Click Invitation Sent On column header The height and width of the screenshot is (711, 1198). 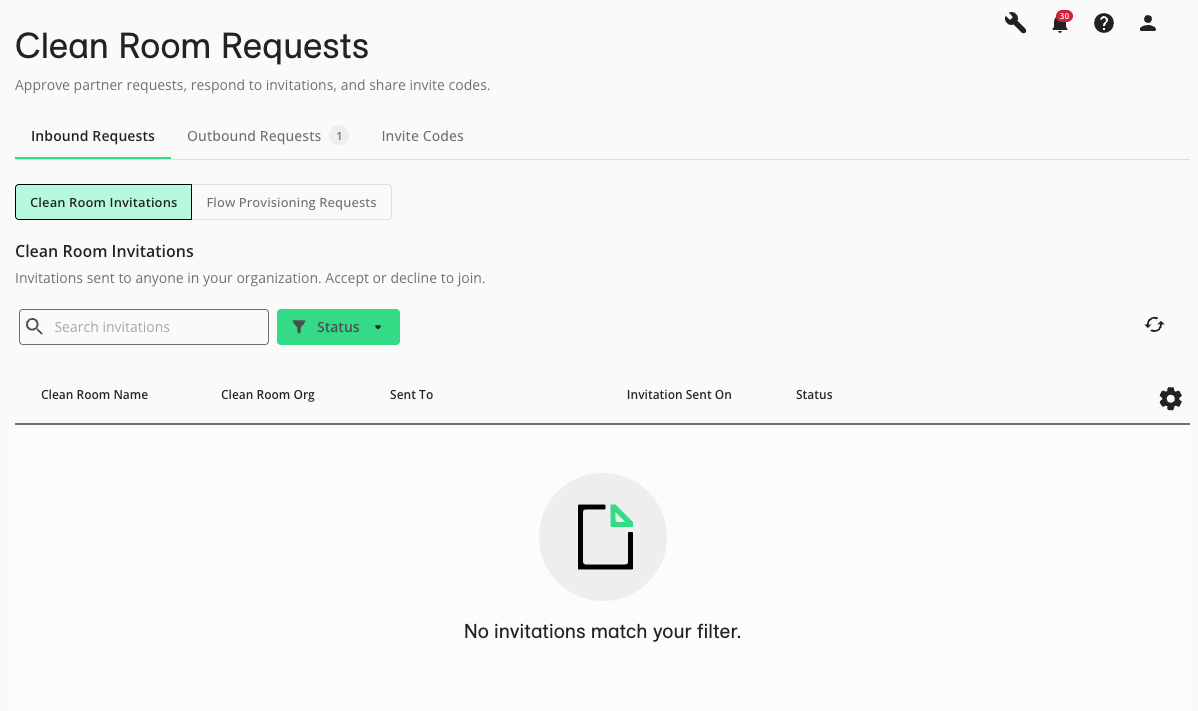pos(678,395)
